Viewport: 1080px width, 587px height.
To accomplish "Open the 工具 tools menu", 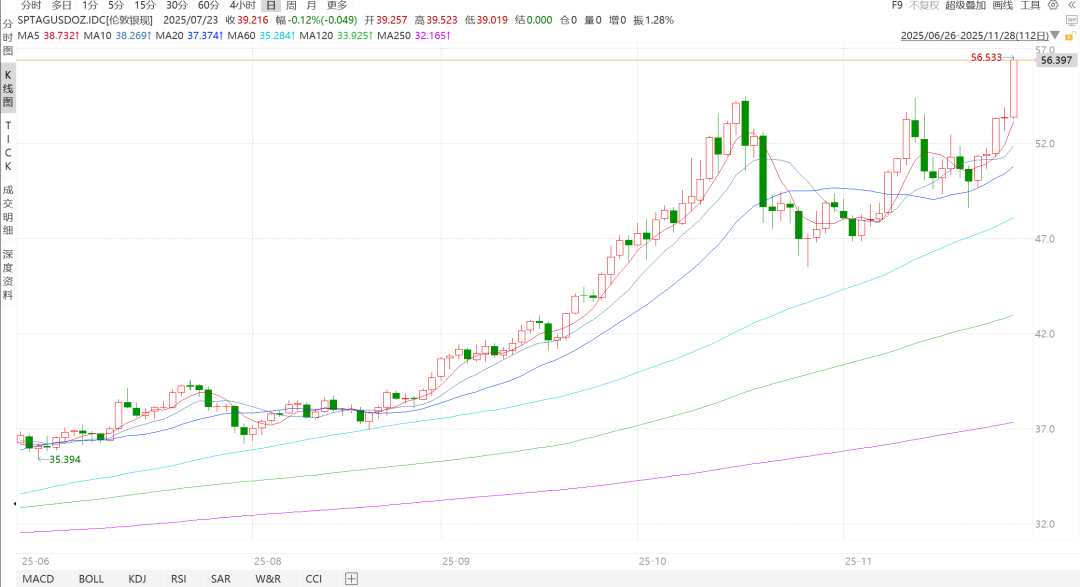I will [x=1030, y=6].
